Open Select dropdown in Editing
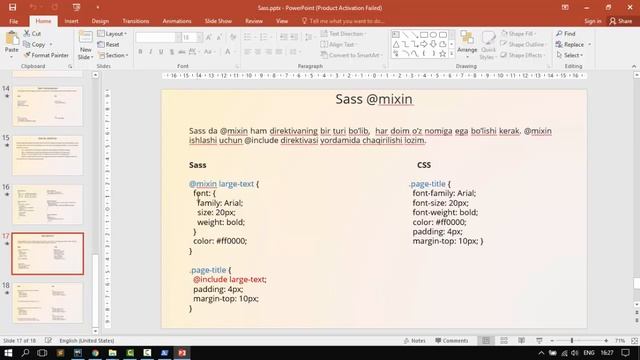This screenshot has width=640, height=360. click(570, 55)
